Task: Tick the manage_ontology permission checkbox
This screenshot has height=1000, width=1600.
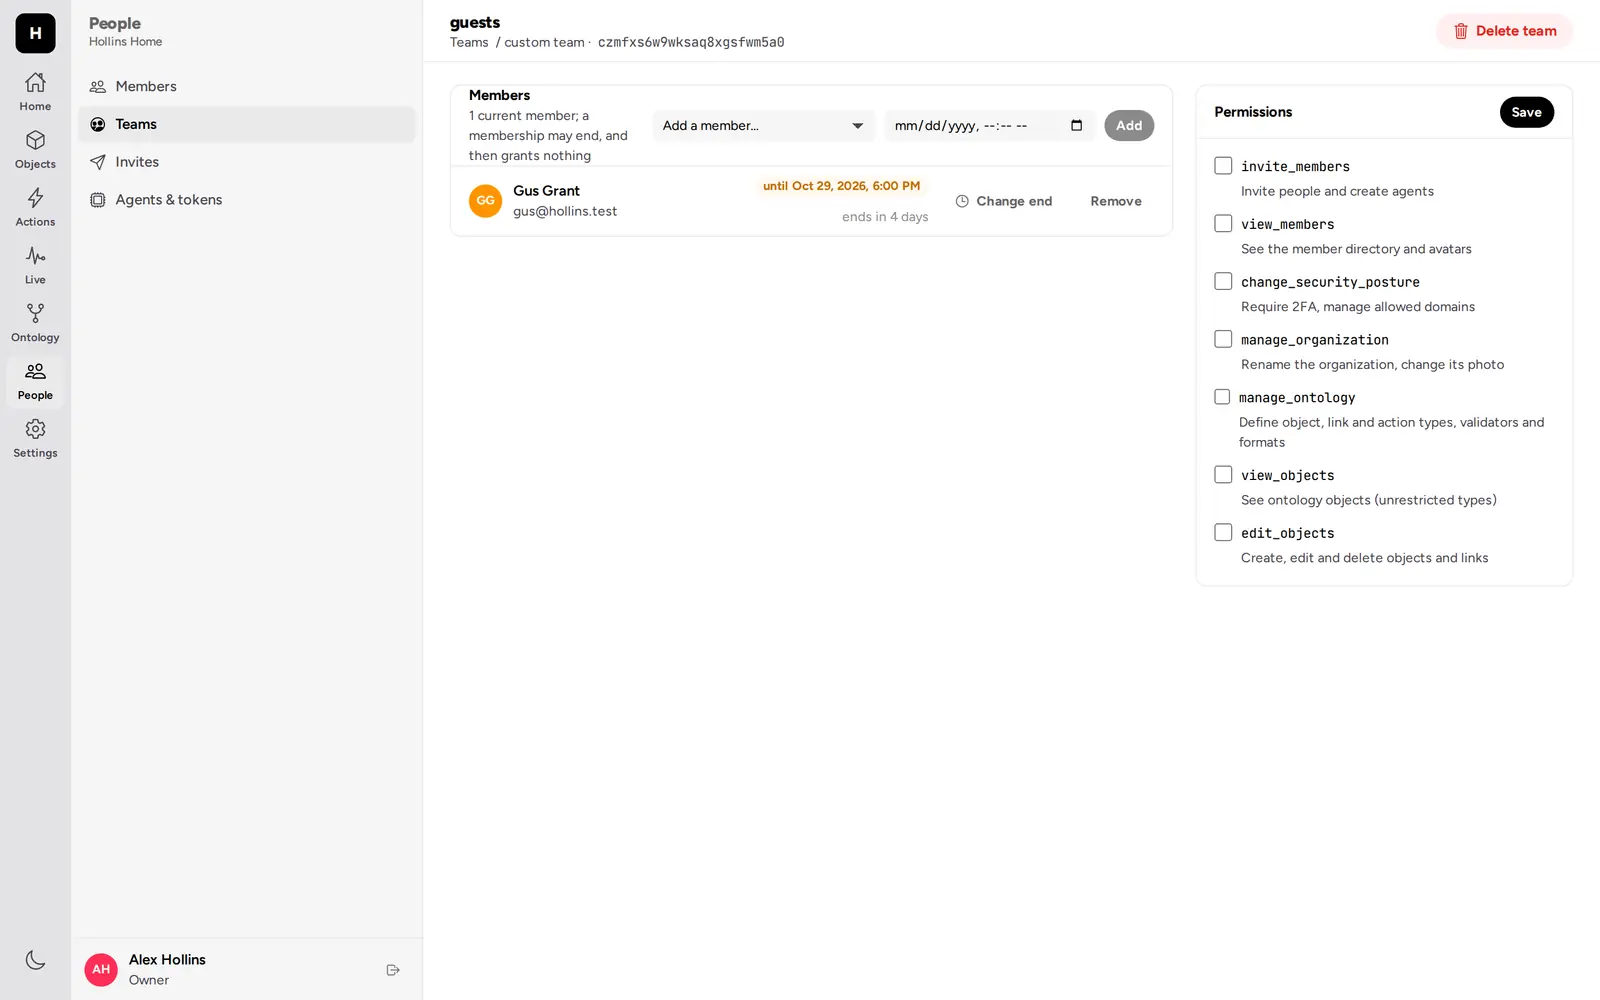Action: pyautogui.click(x=1222, y=397)
